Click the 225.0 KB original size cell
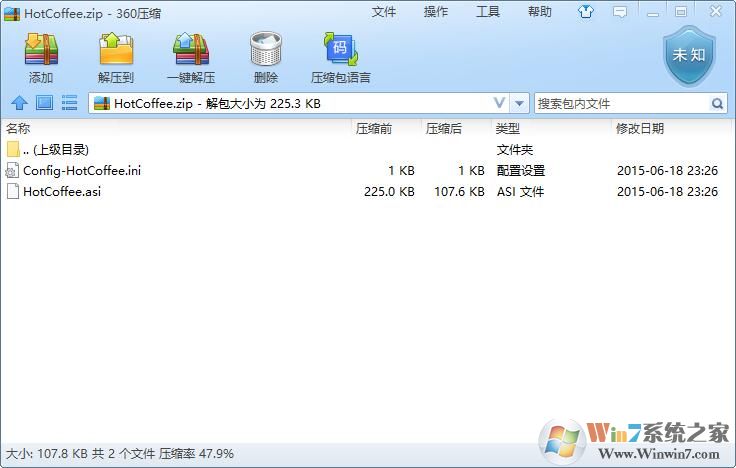 point(389,192)
